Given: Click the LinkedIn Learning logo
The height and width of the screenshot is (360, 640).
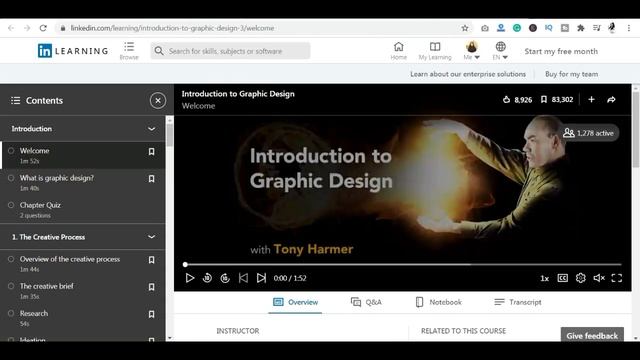Looking at the screenshot, I should pos(73,51).
